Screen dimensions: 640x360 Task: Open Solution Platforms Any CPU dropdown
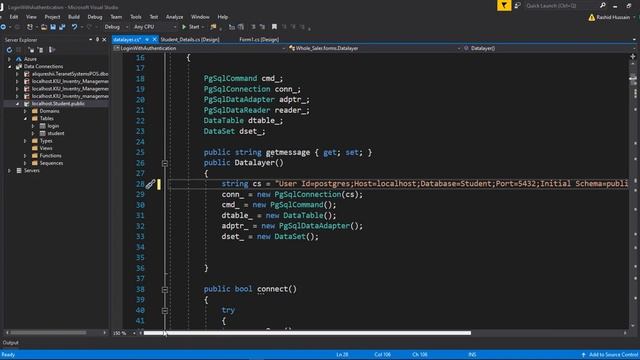click(155, 27)
